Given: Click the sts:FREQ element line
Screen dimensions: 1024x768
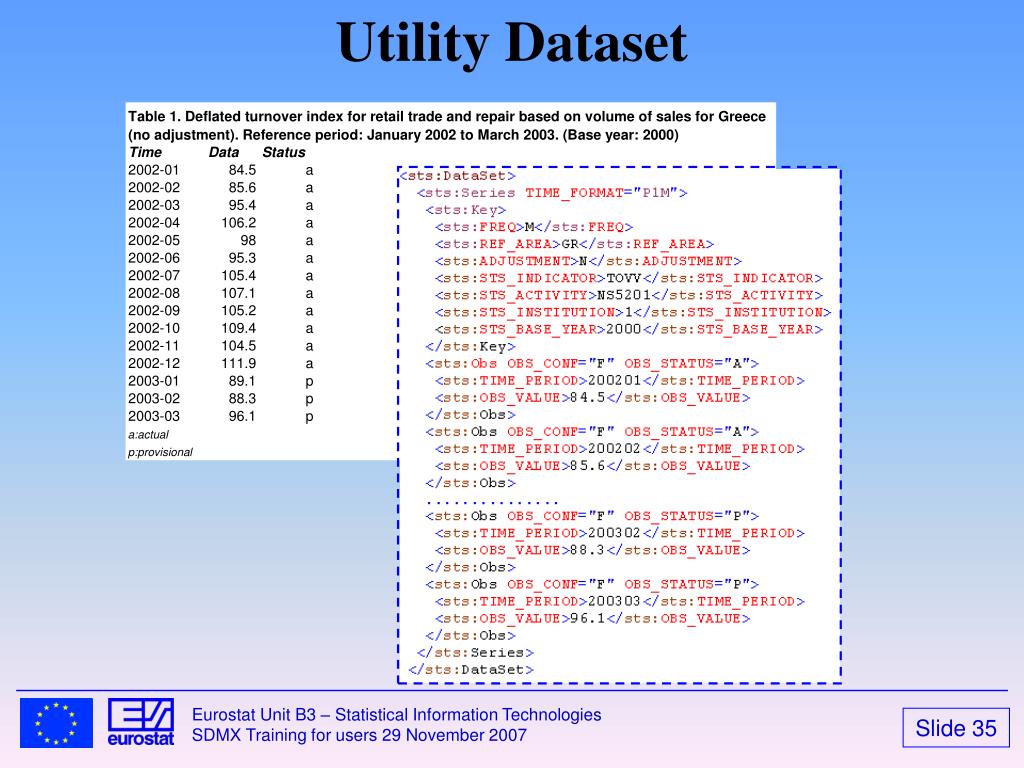Looking at the screenshot, I should pos(534,227).
